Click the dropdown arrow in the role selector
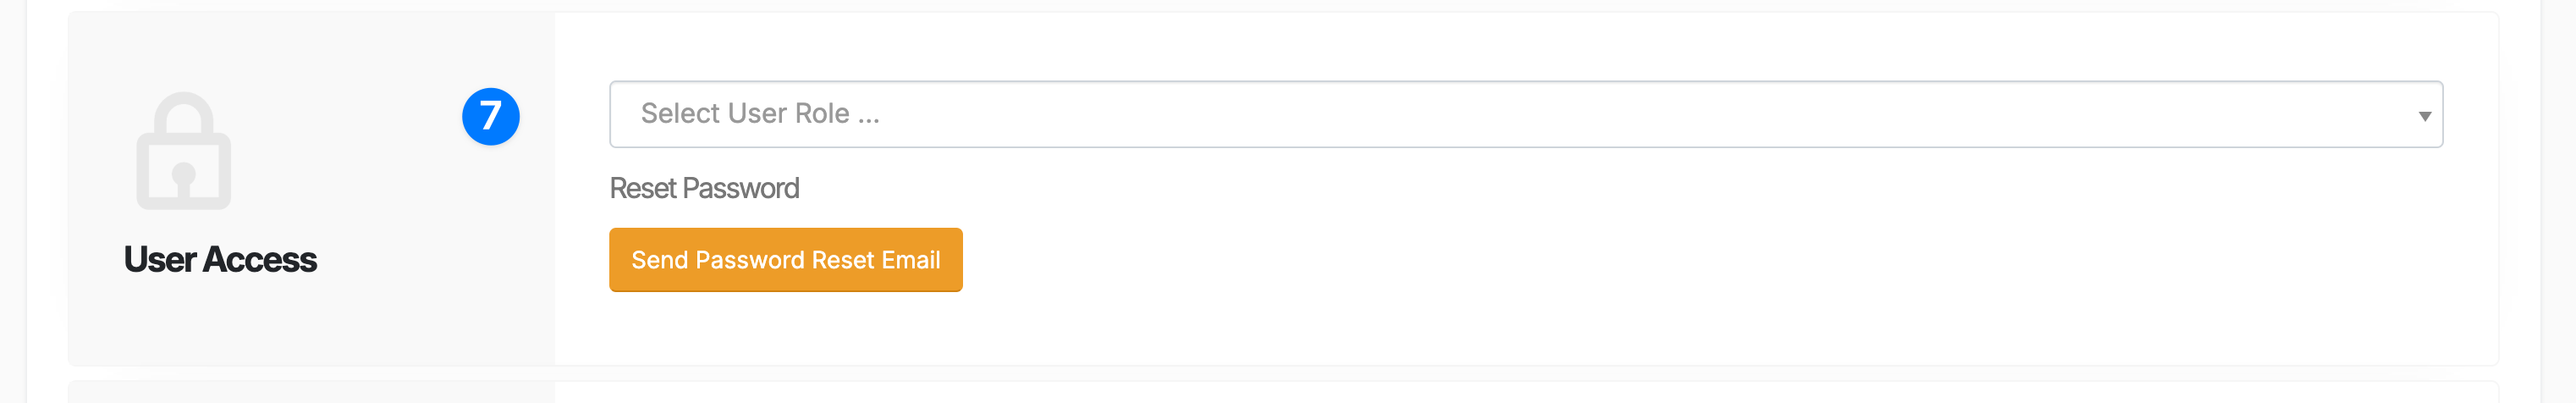This screenshot has height=403, width=2576. tap(2424, 116)
